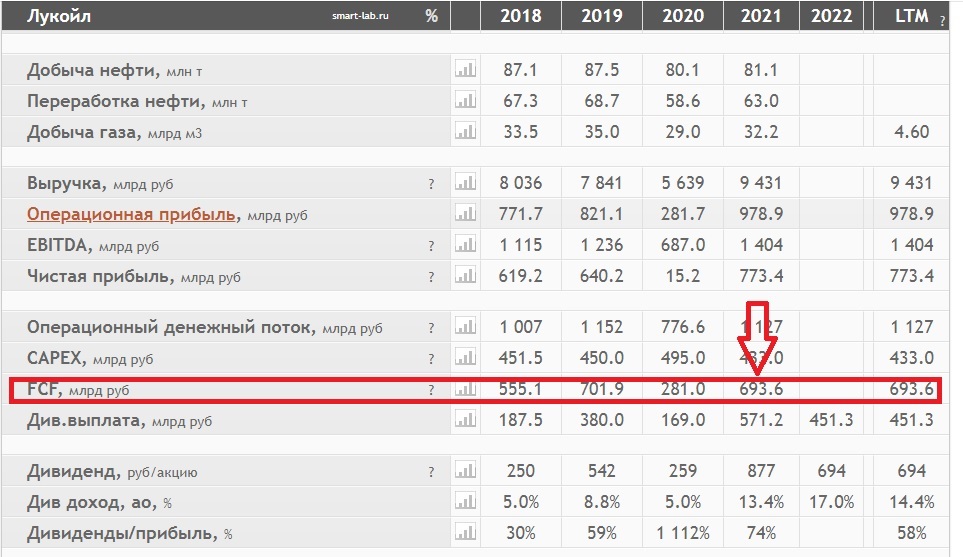Image resolution: width=963 pixels, height=557 pixels.
Task: Click the Лукойл title in header
Action: pos(59,16)
